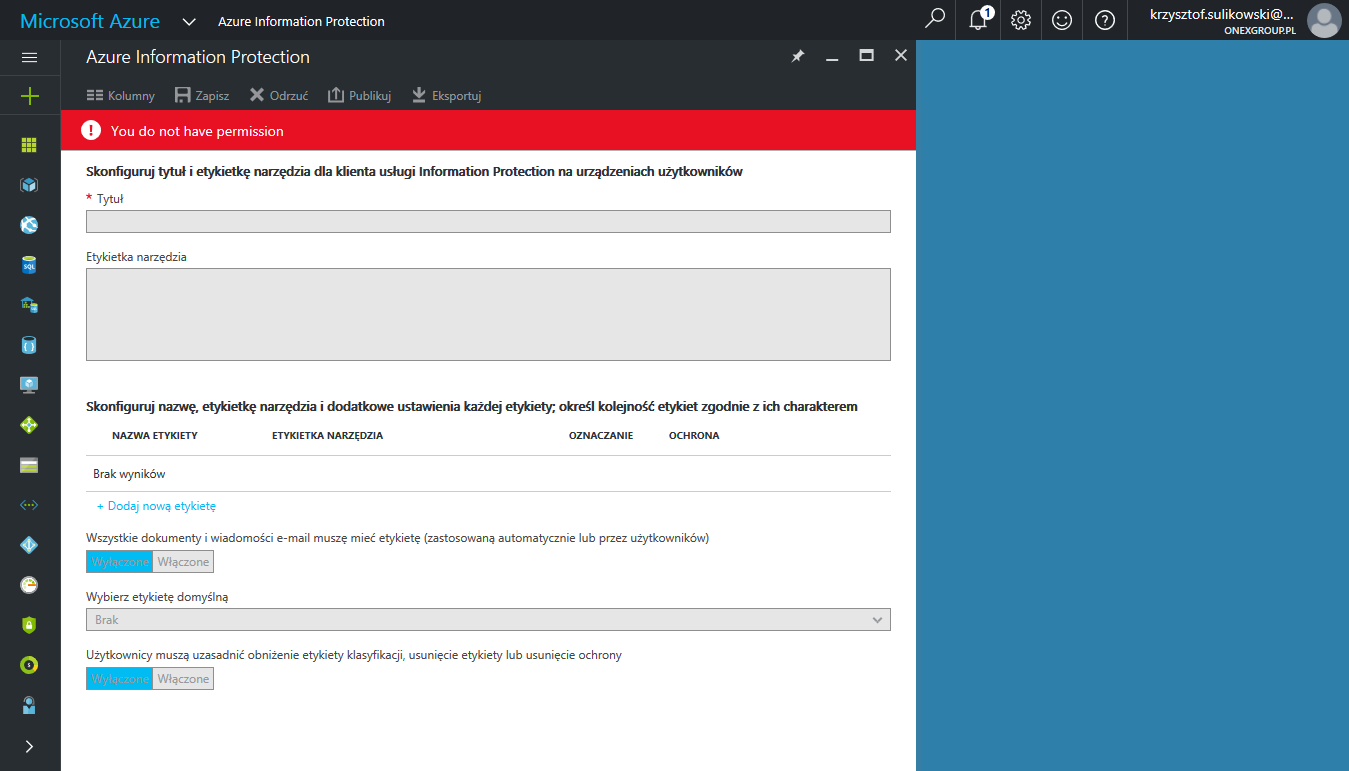Click the Tytuł input field
Screen dimensions: 1349x771
coord(488,222)
